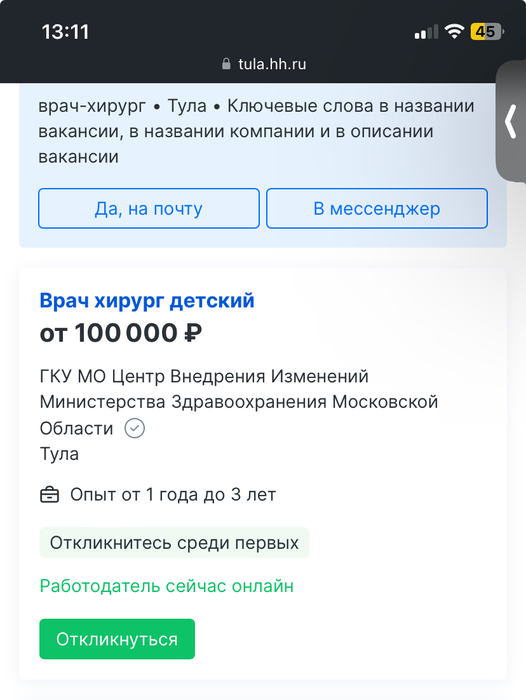Tap the salary "от 100 000 ₽"
The height and width of the screenshot is (700, 526).
click(x=121, y=333)
